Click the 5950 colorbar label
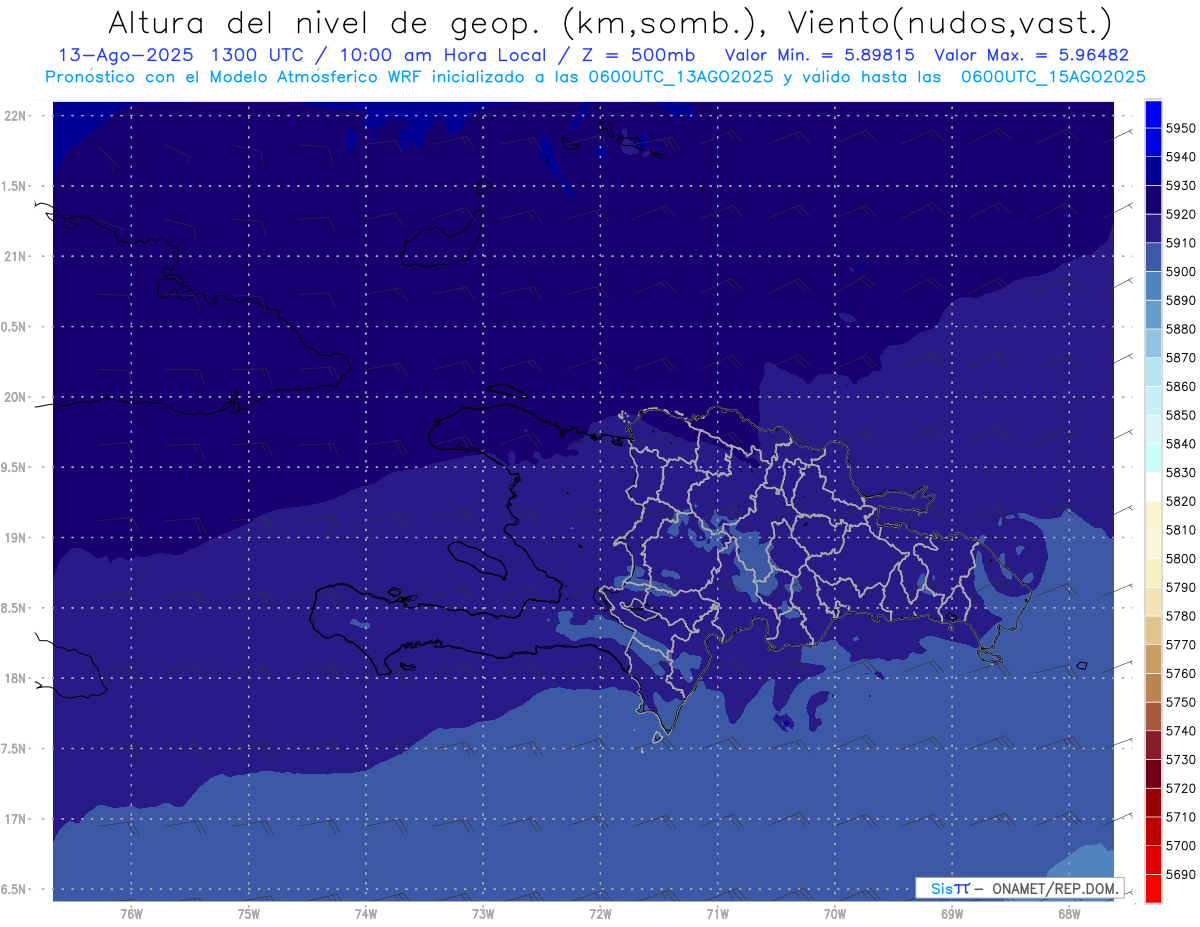 pyautogui.click(x=1180, y=128)
